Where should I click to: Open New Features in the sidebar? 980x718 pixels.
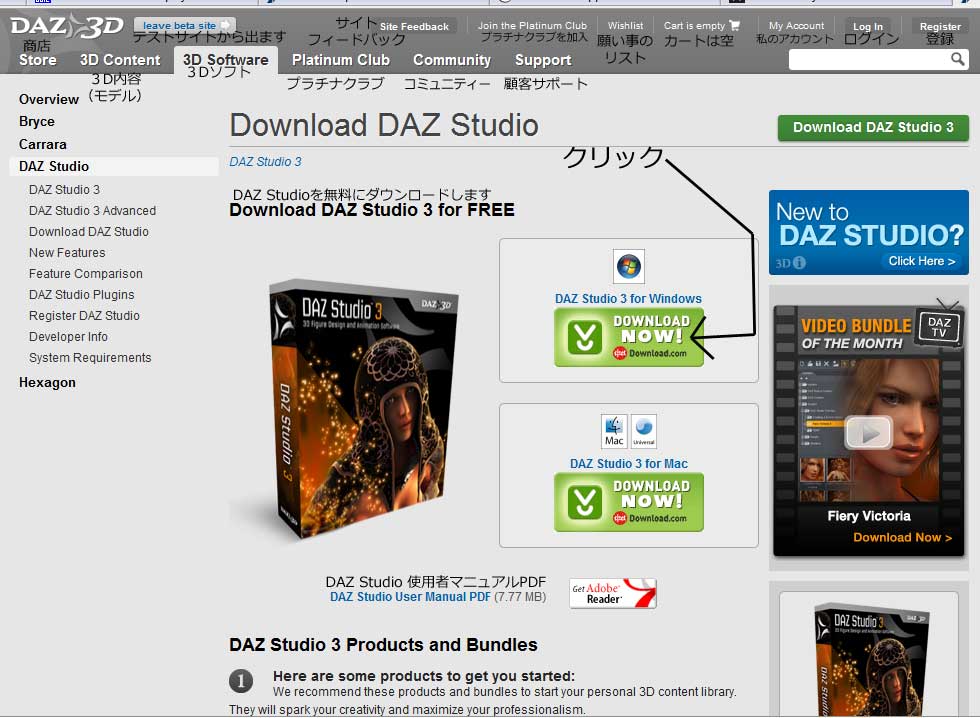coord(67,252)
